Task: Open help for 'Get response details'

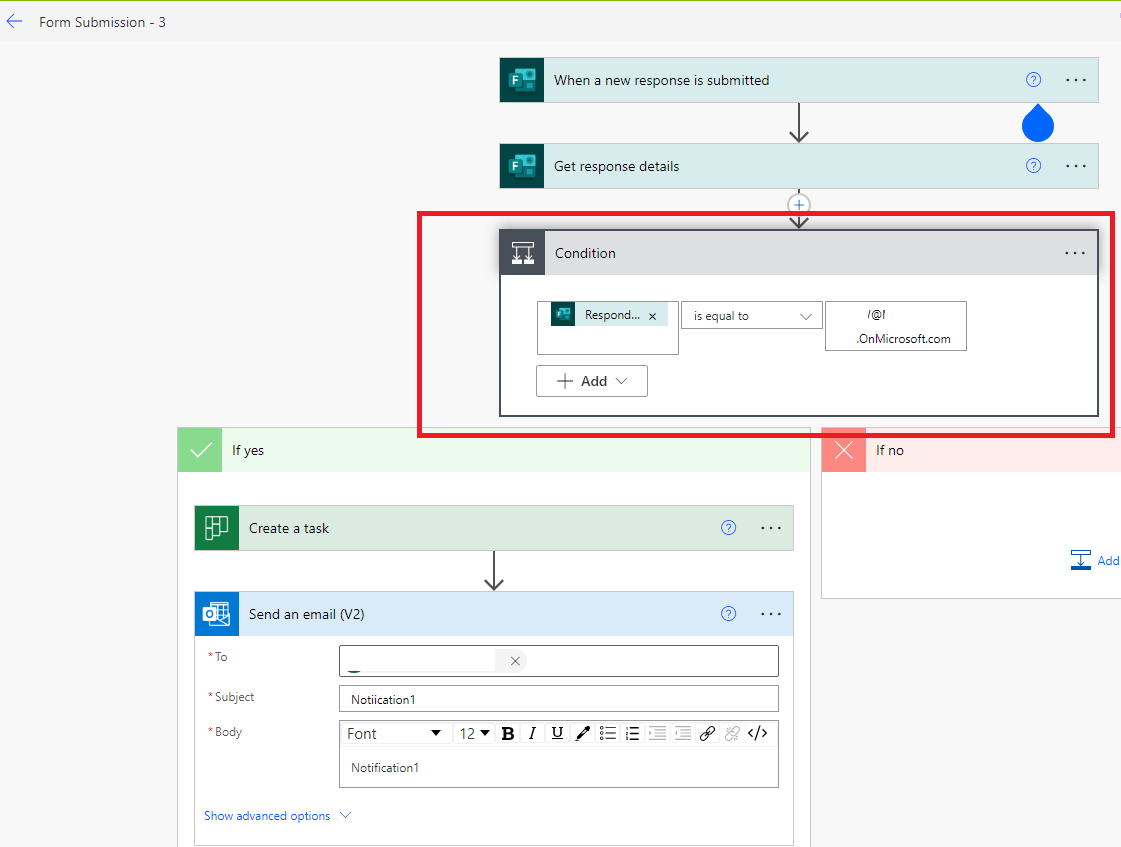Action: click(x=1033, y=166)
